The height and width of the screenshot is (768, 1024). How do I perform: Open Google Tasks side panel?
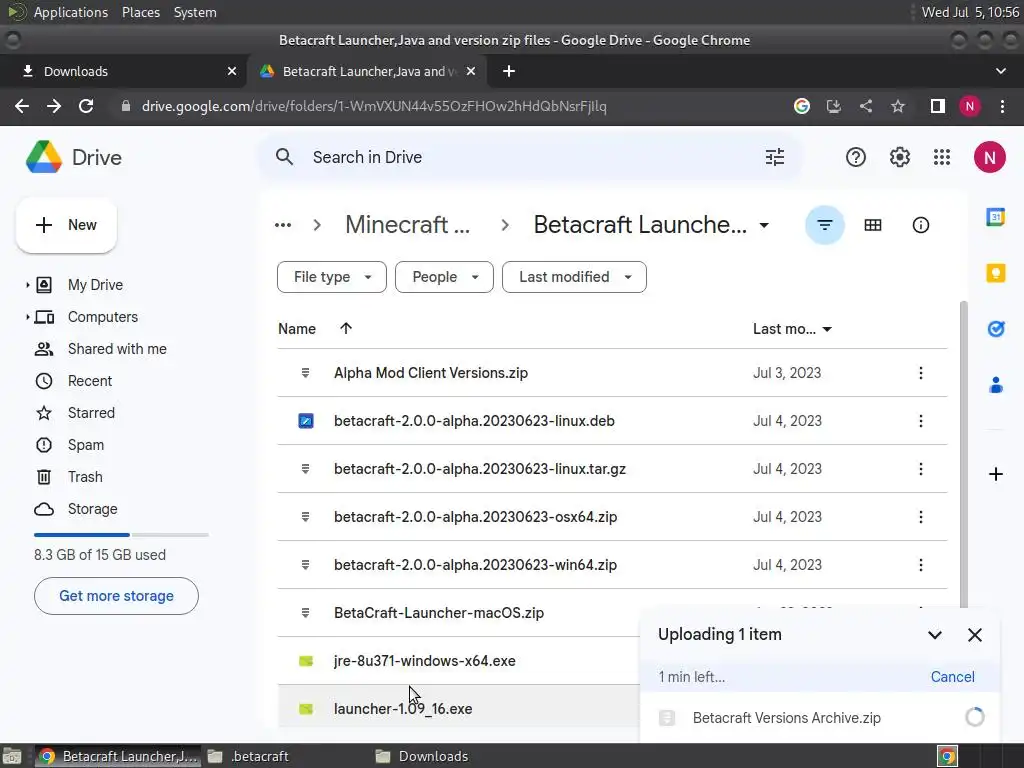coord(995,329)
